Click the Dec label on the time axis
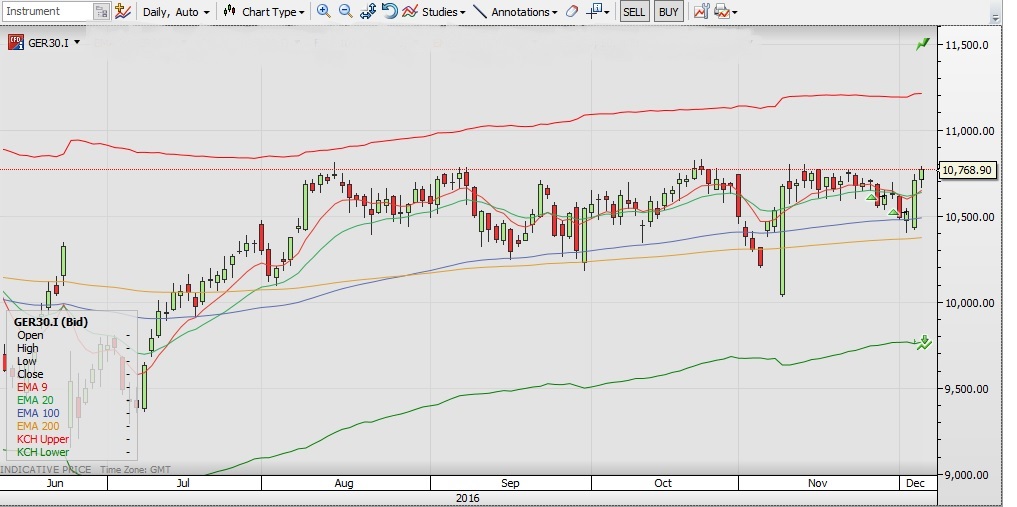This screenshot has width=1017, height=507. (916, 483)
